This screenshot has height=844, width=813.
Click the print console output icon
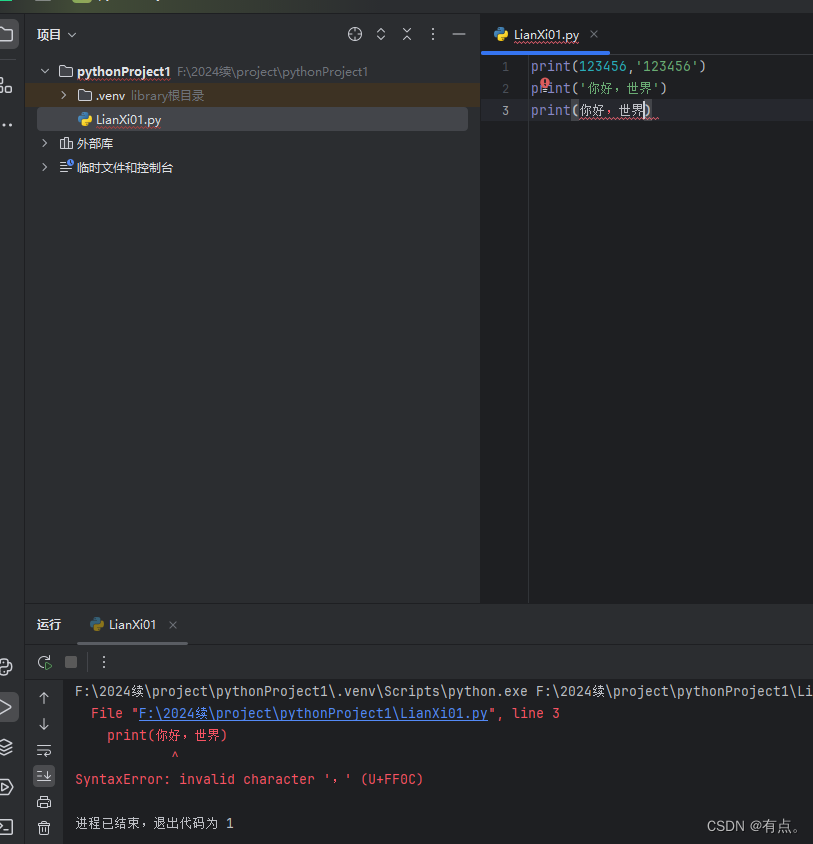point(44,802)
